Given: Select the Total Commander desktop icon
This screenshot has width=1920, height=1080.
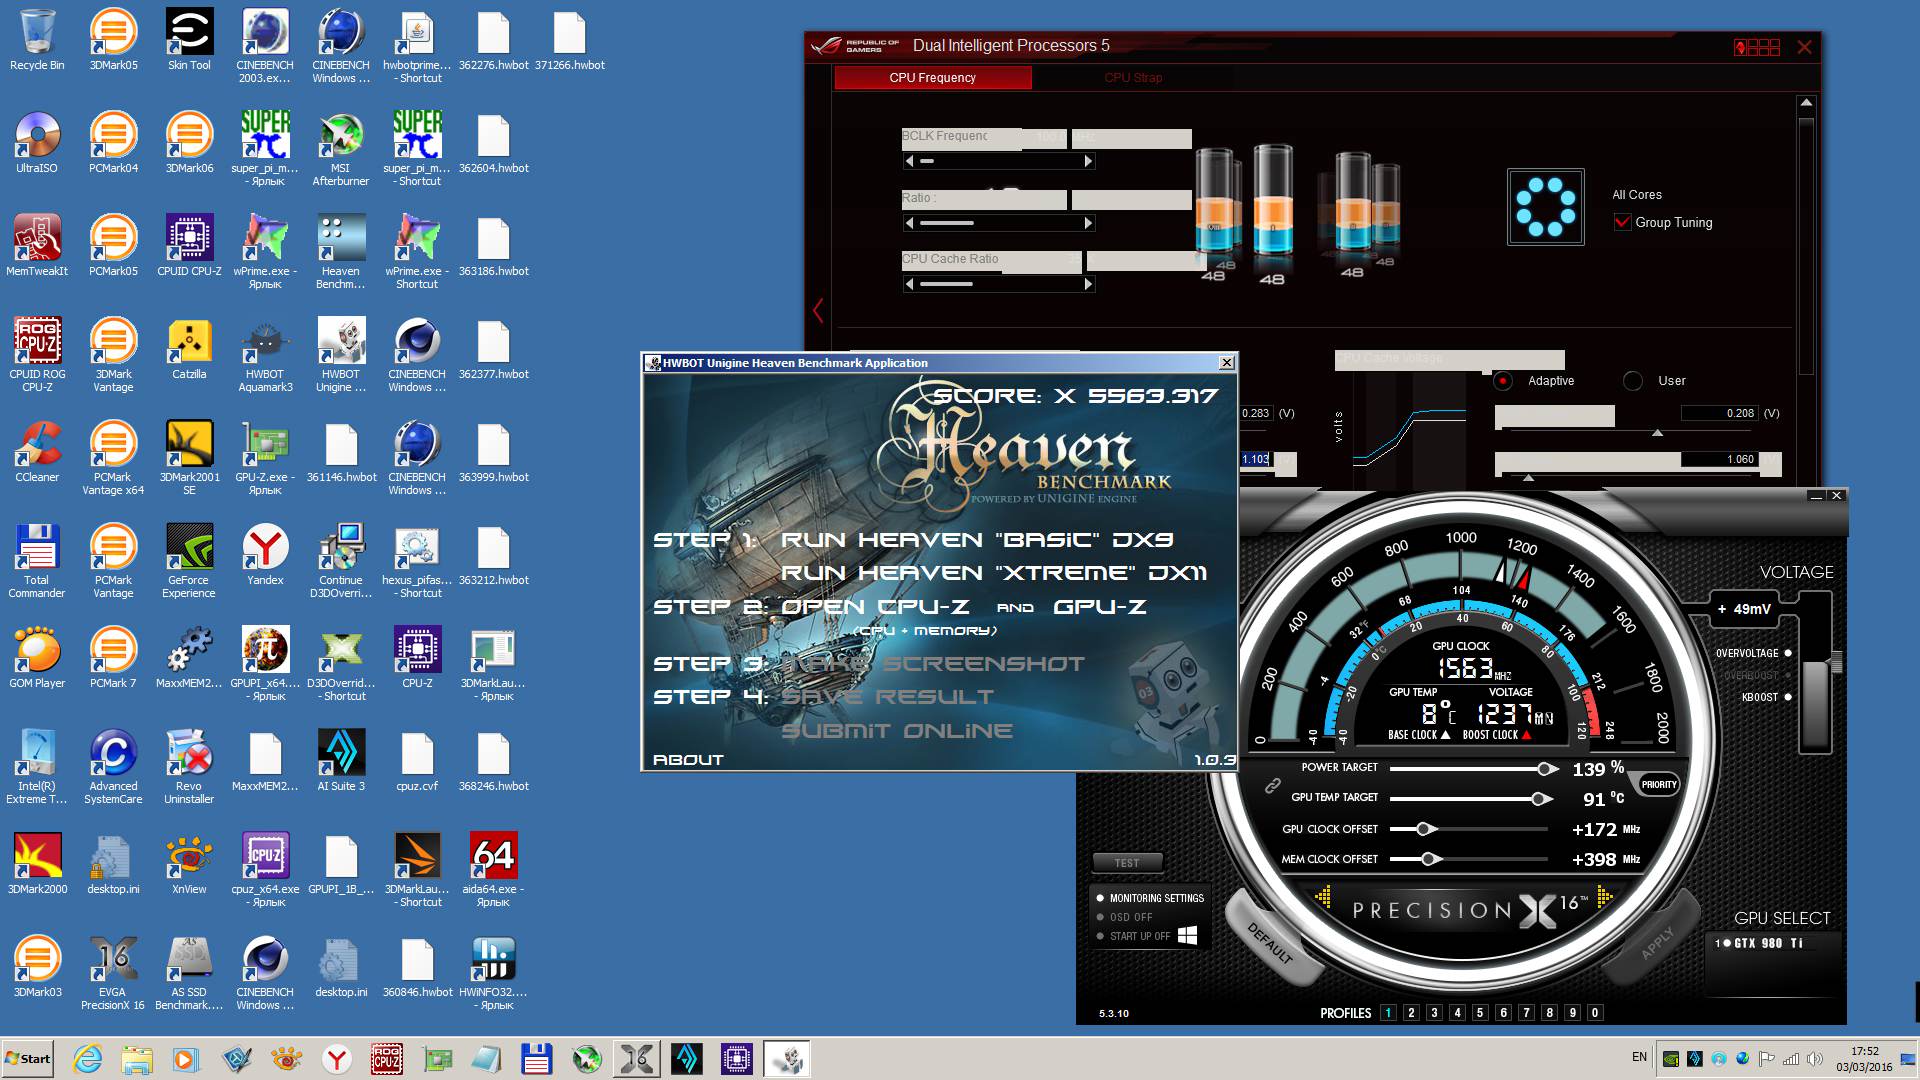Looking at the screenshot, I should pos(37,561).
